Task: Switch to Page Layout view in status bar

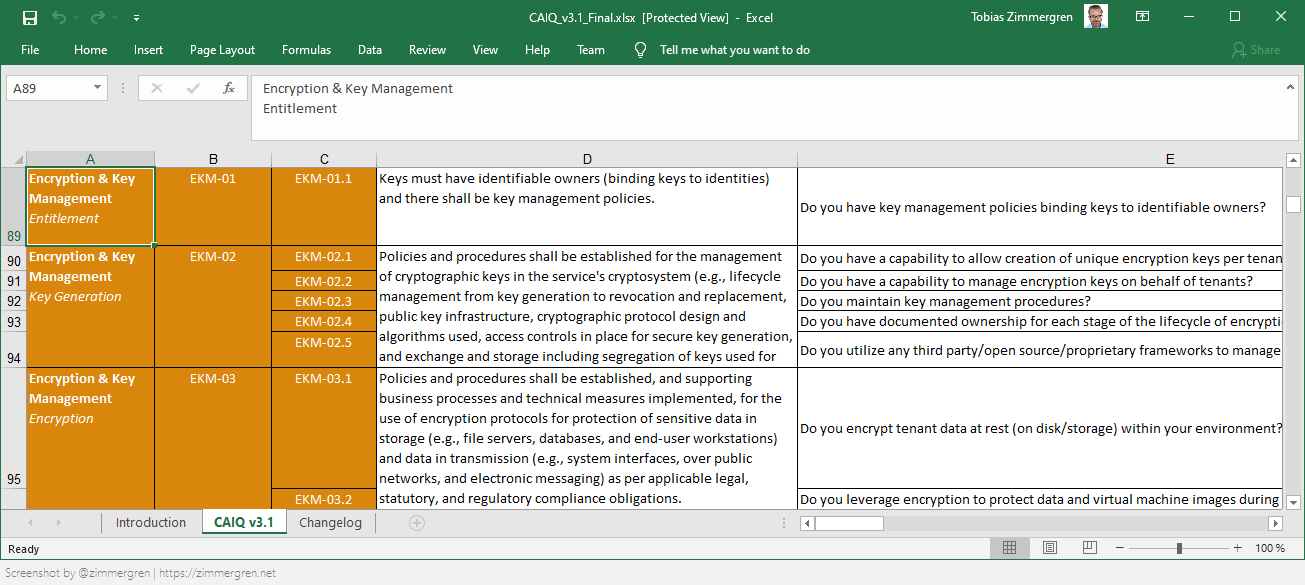Action: point(1049,548)
